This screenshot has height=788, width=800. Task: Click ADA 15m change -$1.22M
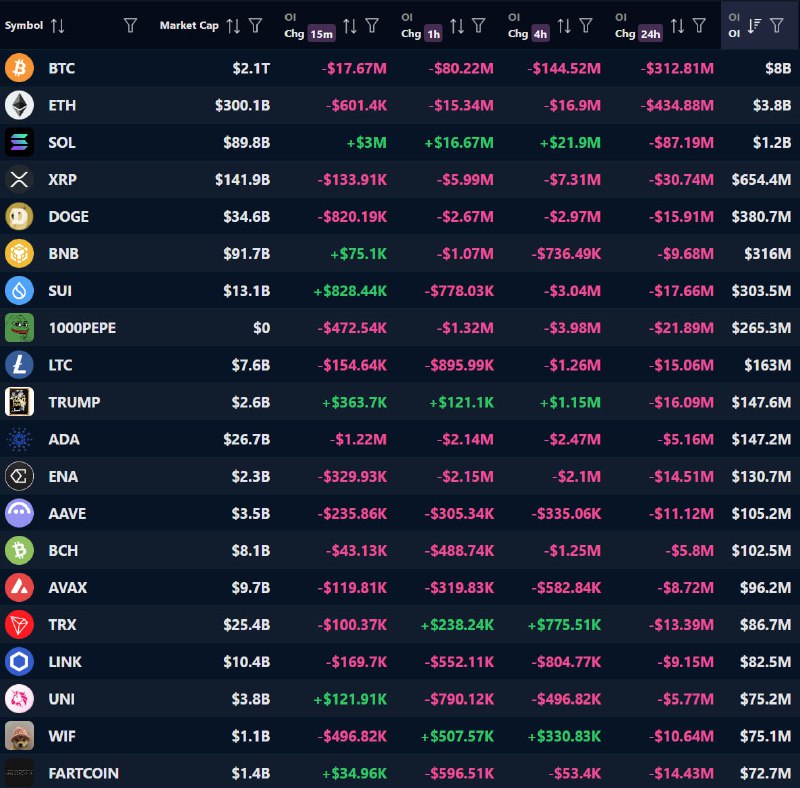(x=358, y=439)
